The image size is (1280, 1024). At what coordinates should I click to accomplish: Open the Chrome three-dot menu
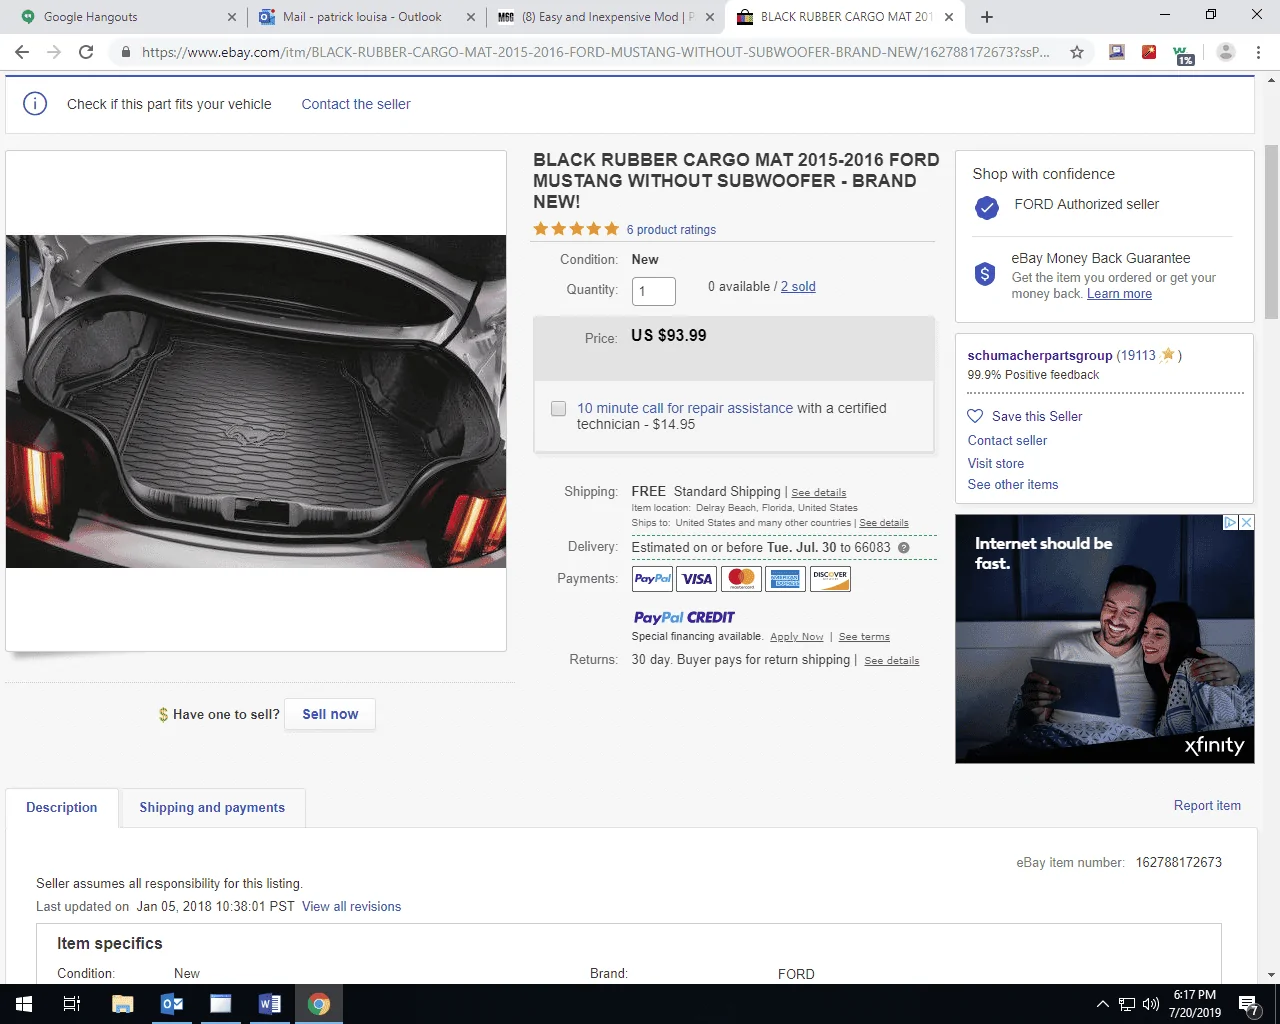pos(1258,52)
